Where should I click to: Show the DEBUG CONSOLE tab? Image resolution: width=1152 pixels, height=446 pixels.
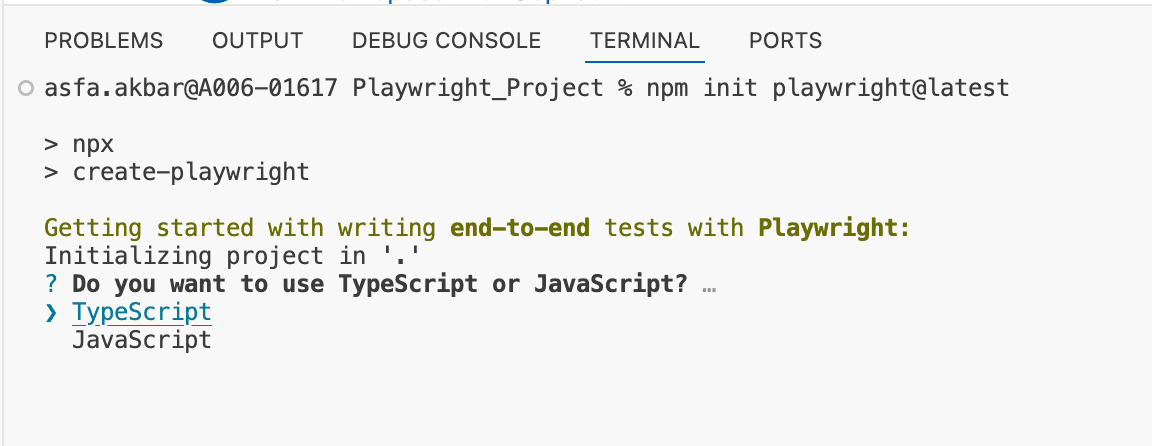pyautogui.click(x=446, y=41)
